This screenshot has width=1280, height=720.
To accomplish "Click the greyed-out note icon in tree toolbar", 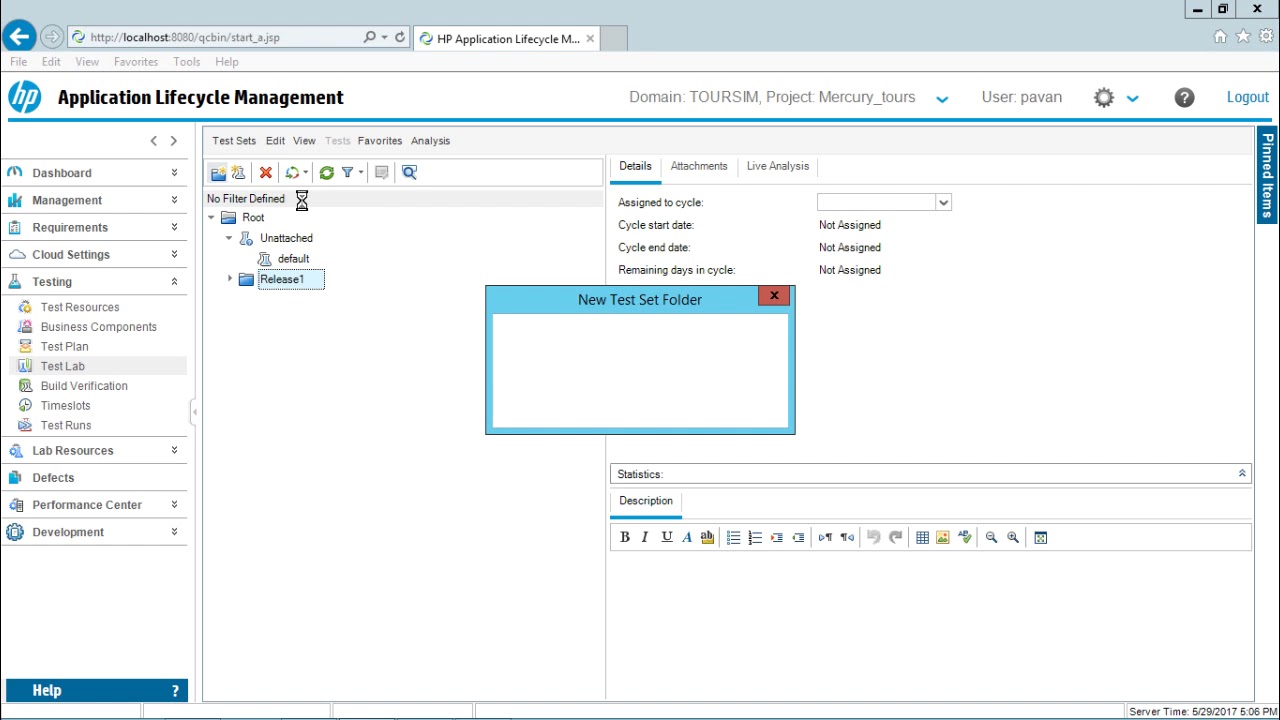I will [382, 173].
